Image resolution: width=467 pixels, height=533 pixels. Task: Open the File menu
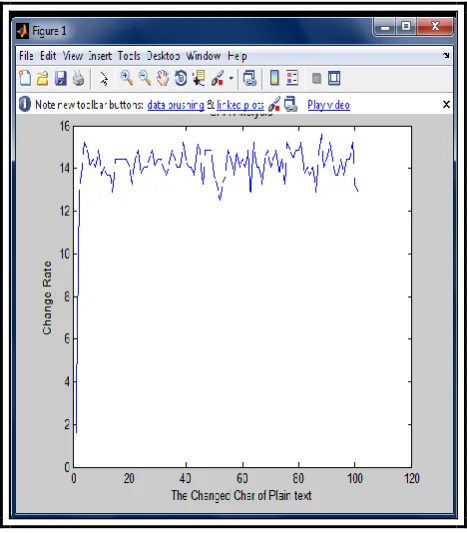pos(26,56)
